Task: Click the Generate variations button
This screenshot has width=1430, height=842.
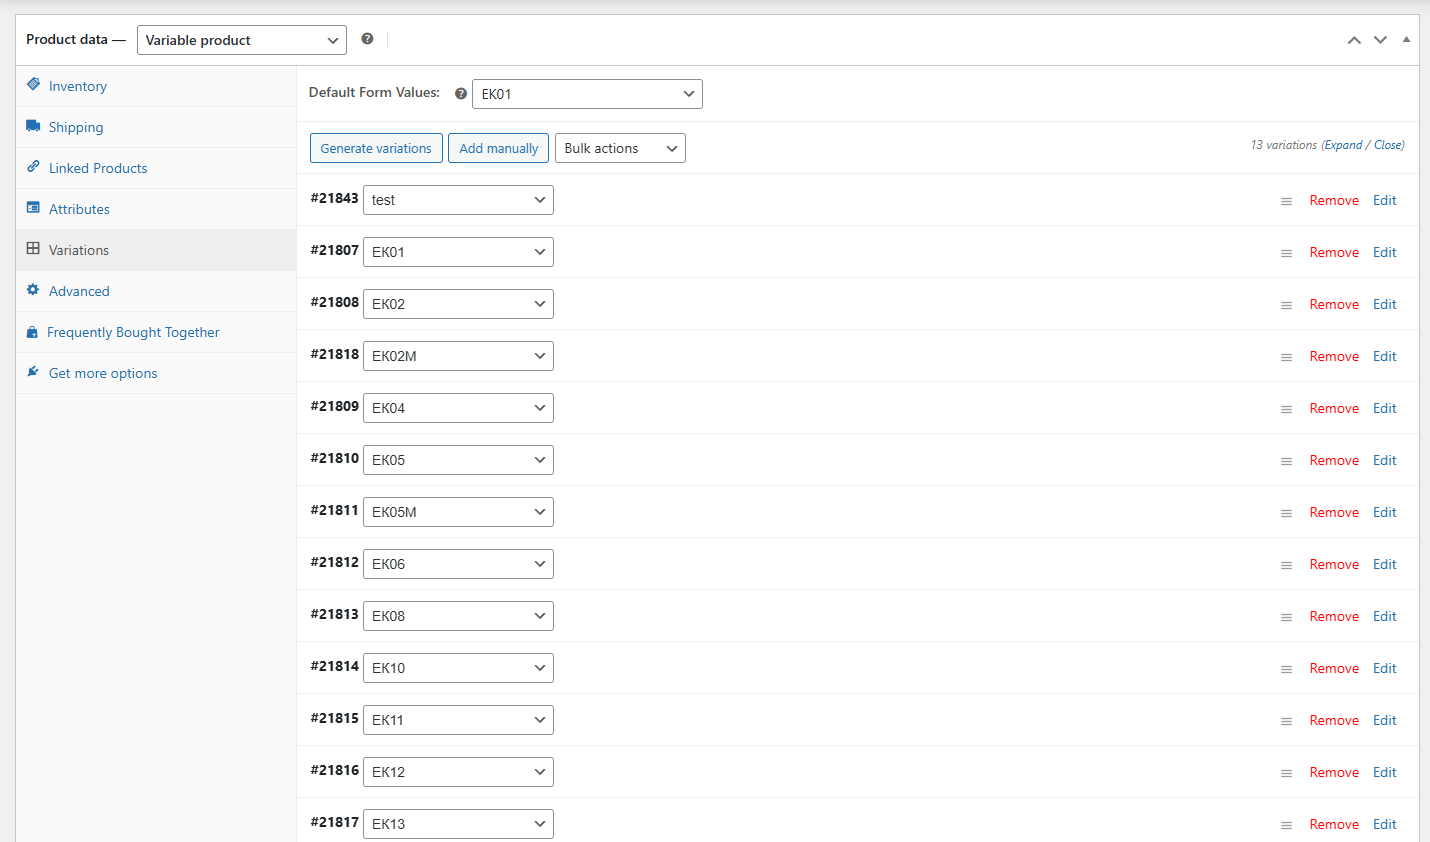Action: [x=376, y=148]
